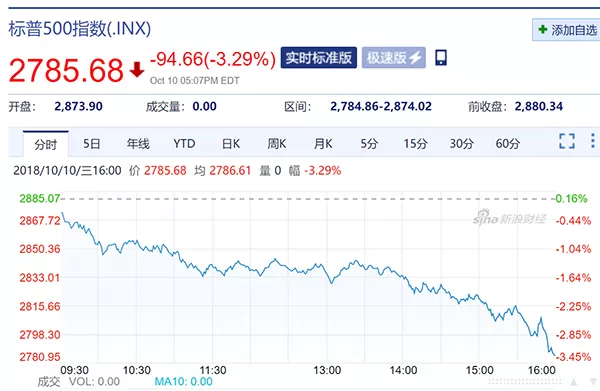Open the 周K weekly chart
This screenshot has height=391, width=600.
coord(277,144)
